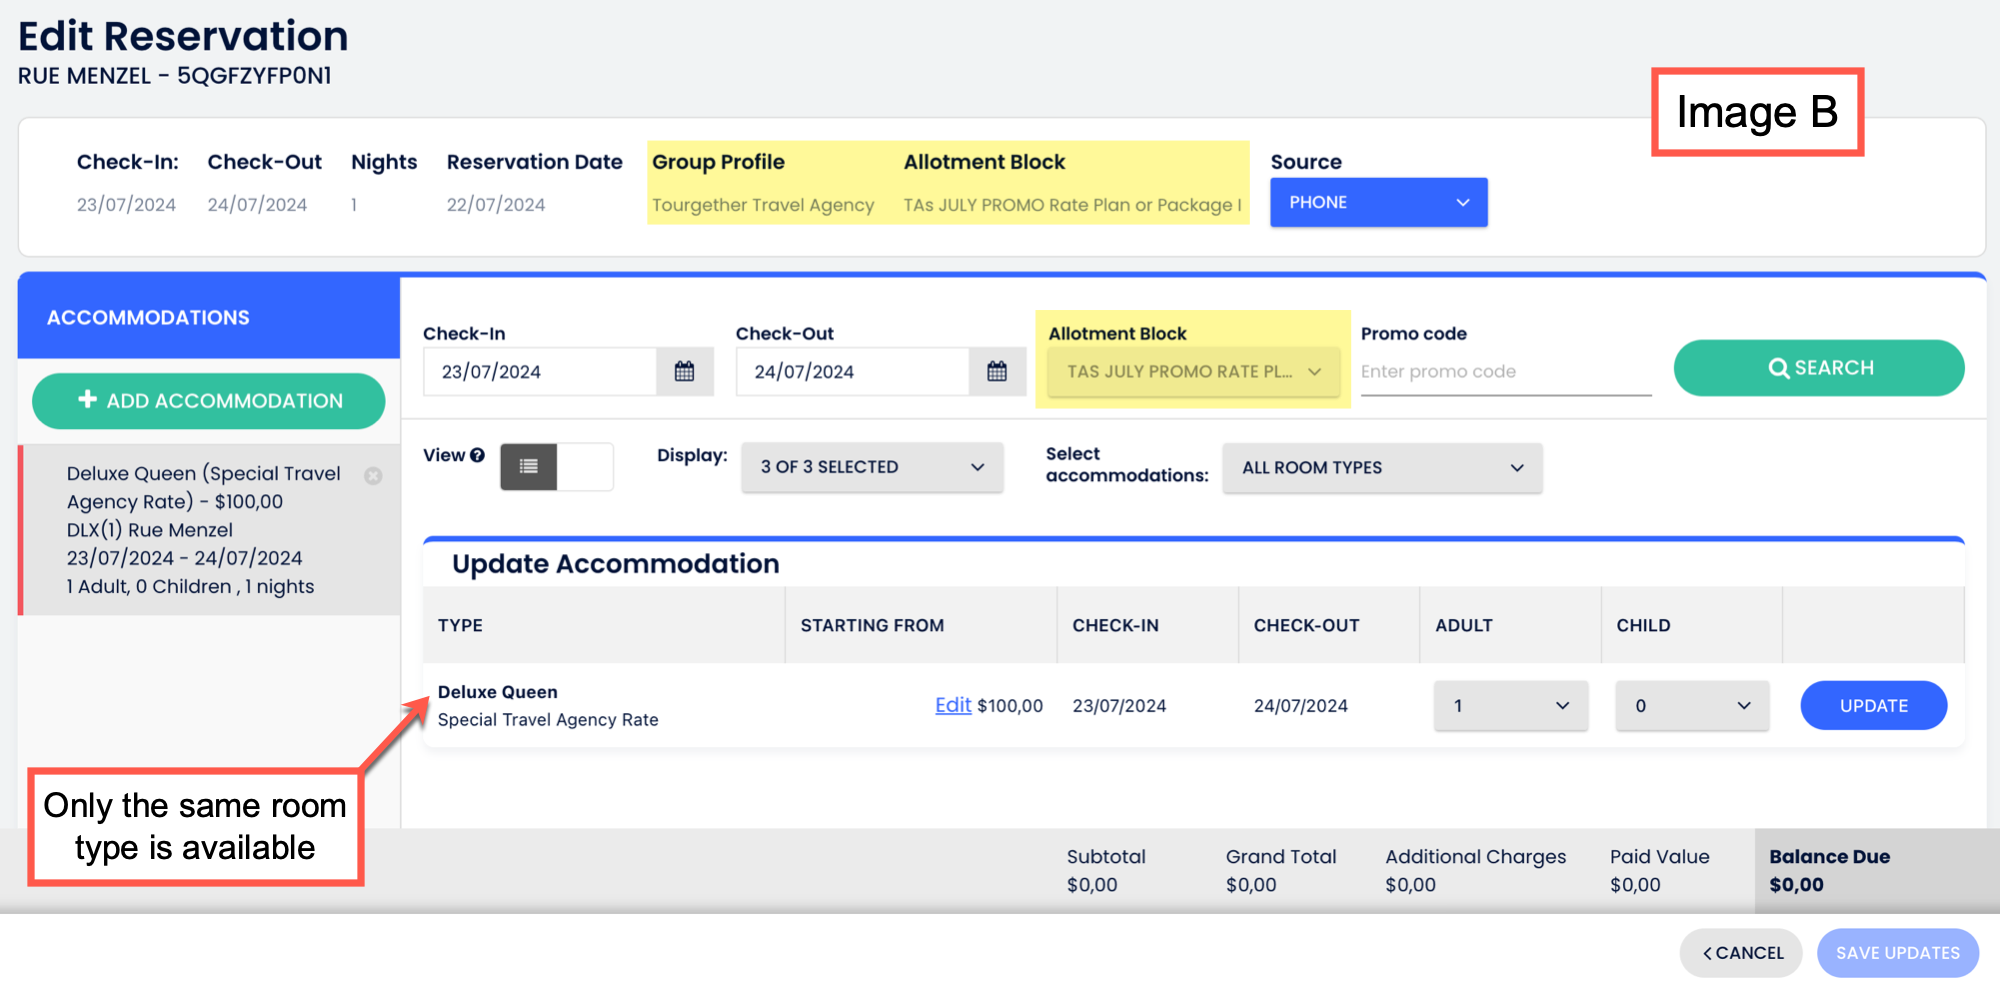Open the Allotment Block dropdown
Screen dimensions: 2000x988
[1193, 372]
